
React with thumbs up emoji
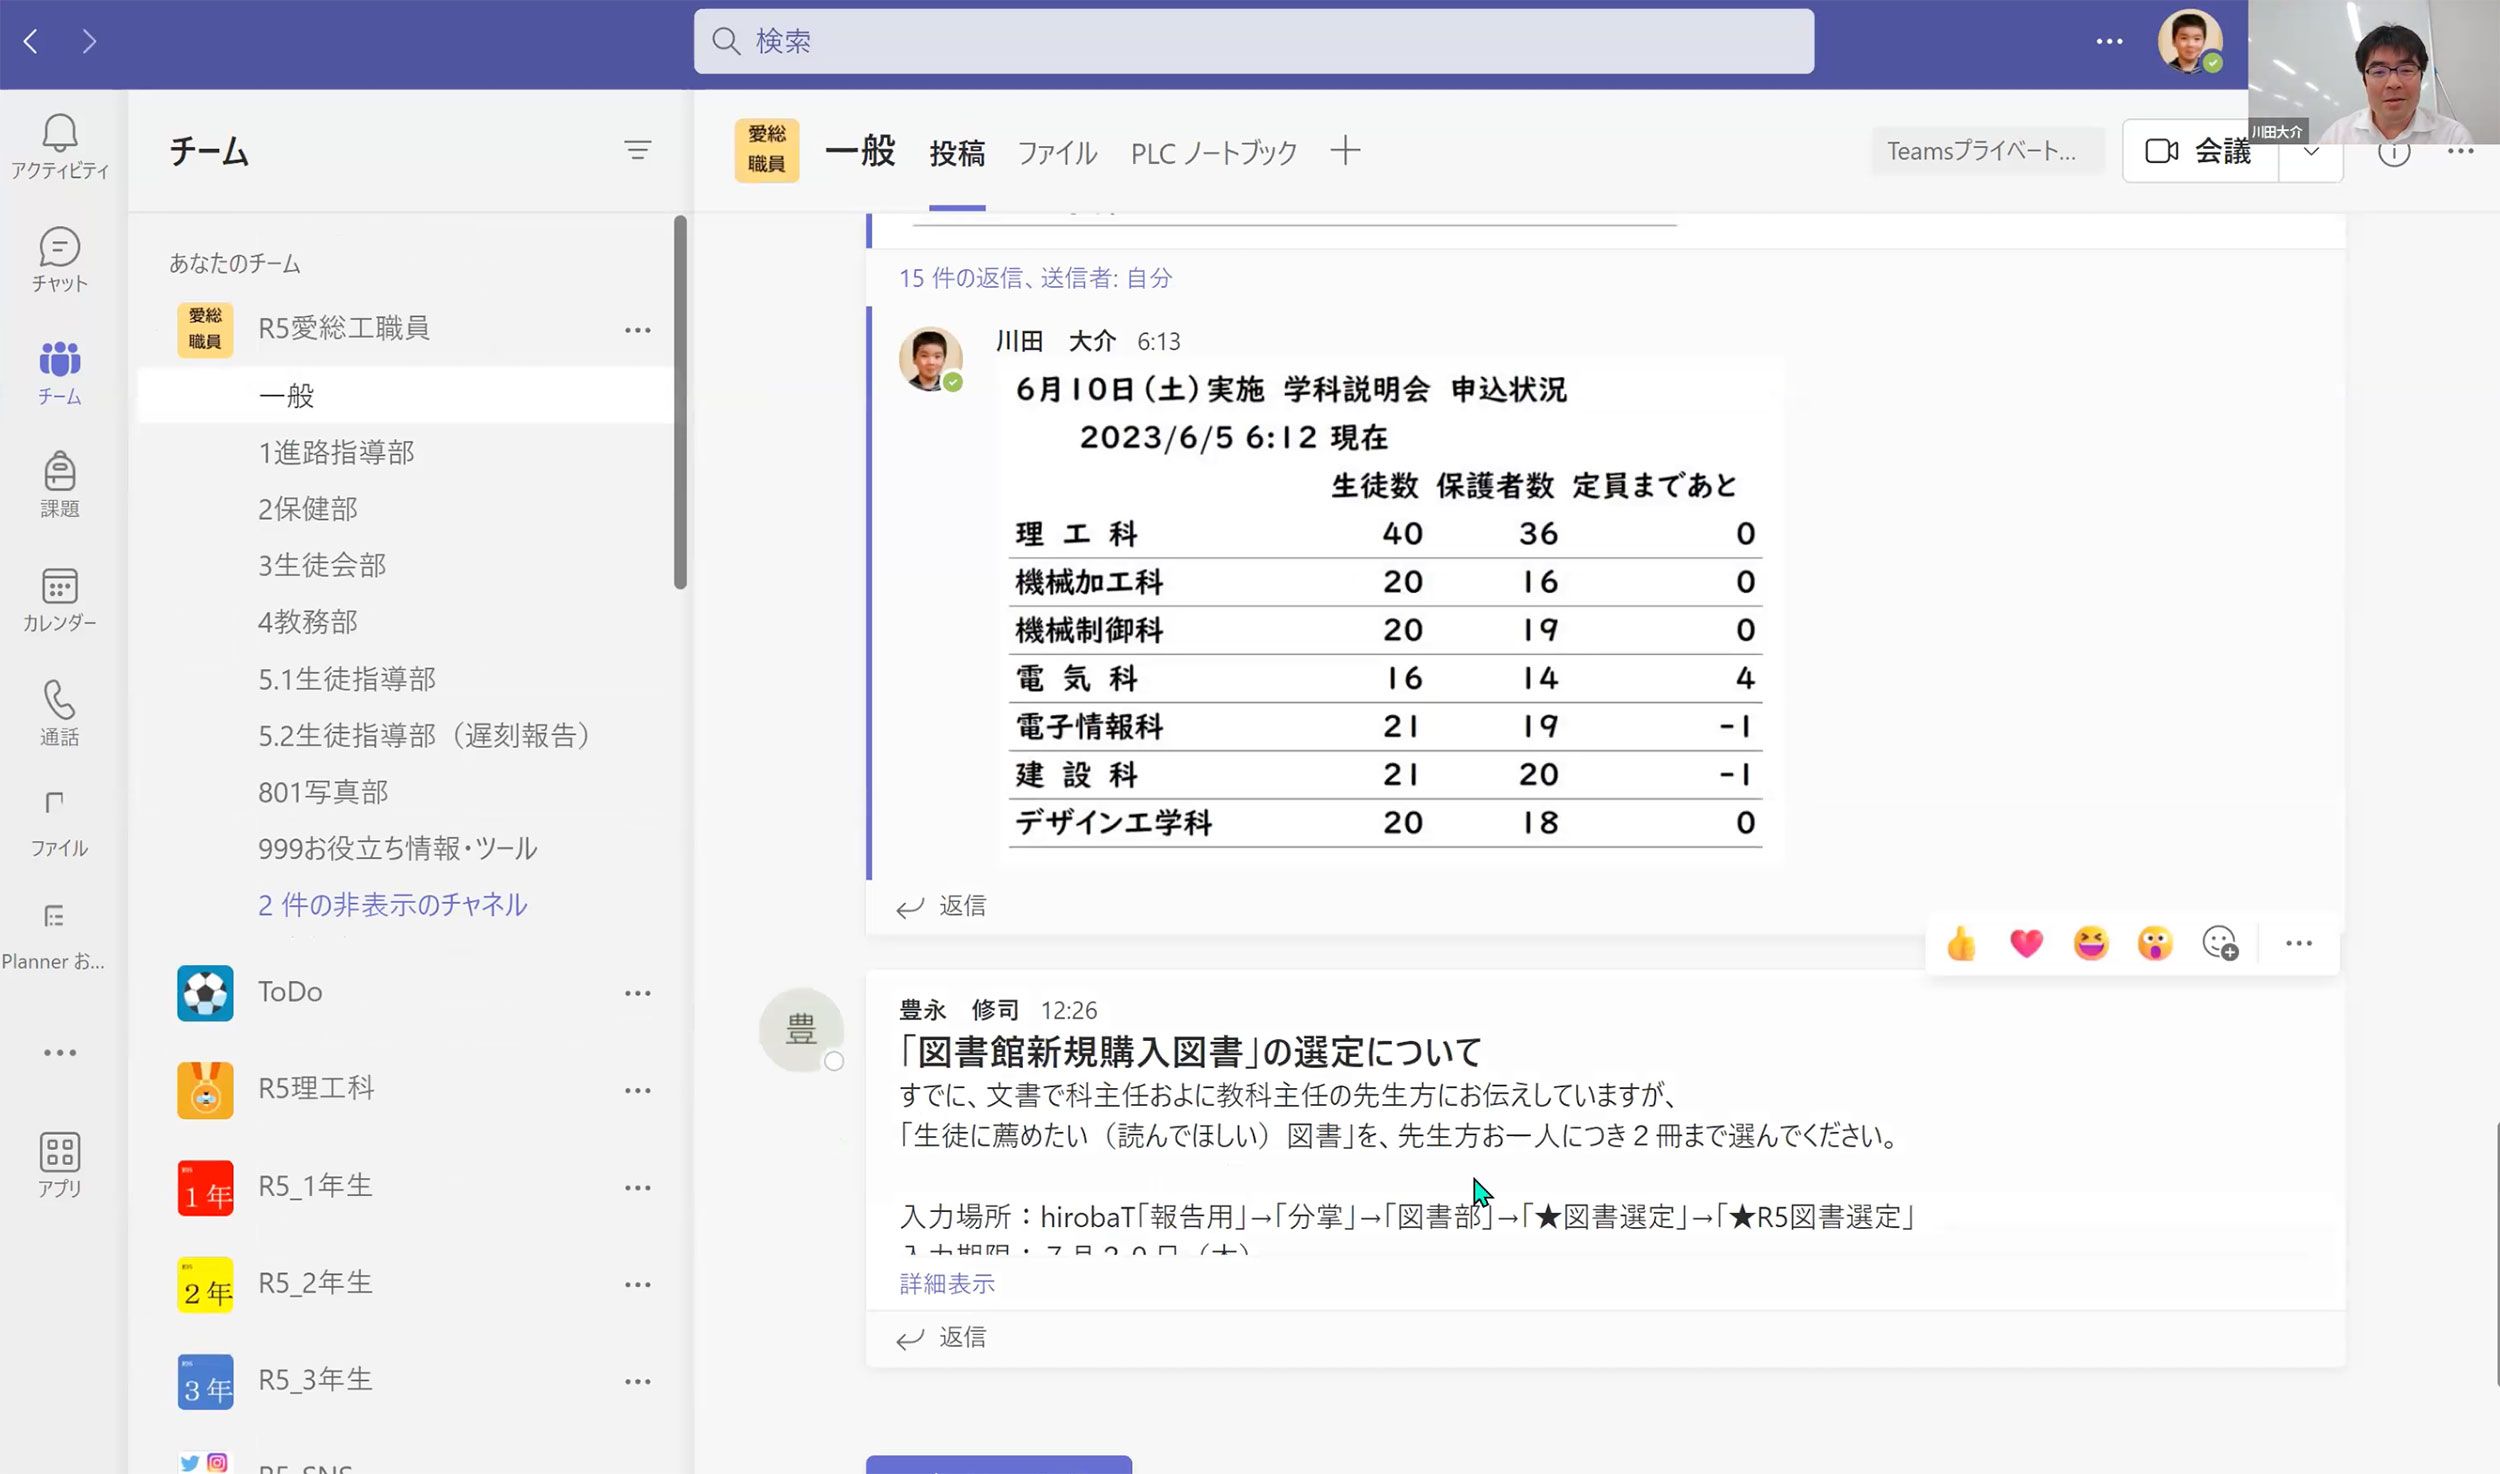tap(1961, 943)
